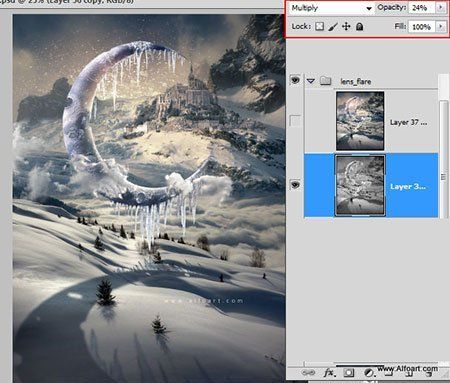Screen dimensions: 450x383
Task: Click the highlighted Layer 3... name
Action: (408, 186)
